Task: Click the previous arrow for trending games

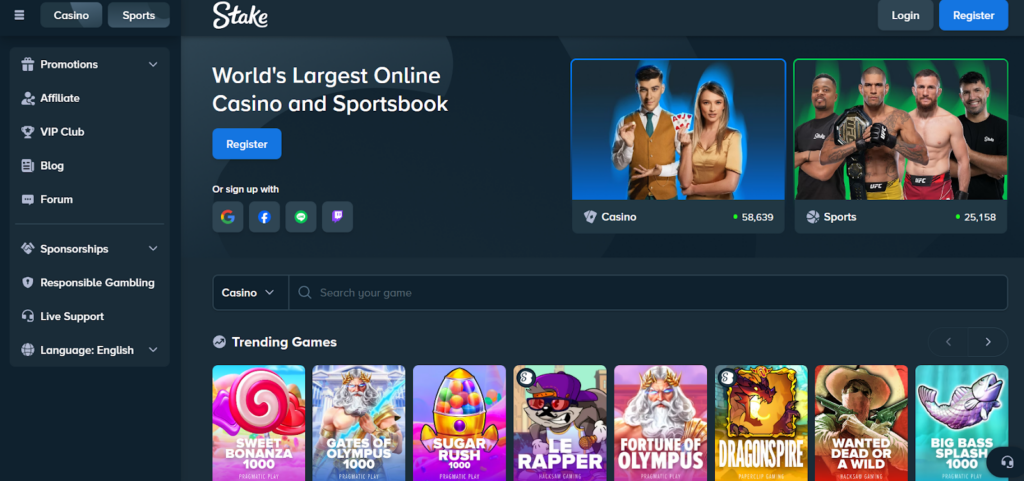Action: (948, 342)
